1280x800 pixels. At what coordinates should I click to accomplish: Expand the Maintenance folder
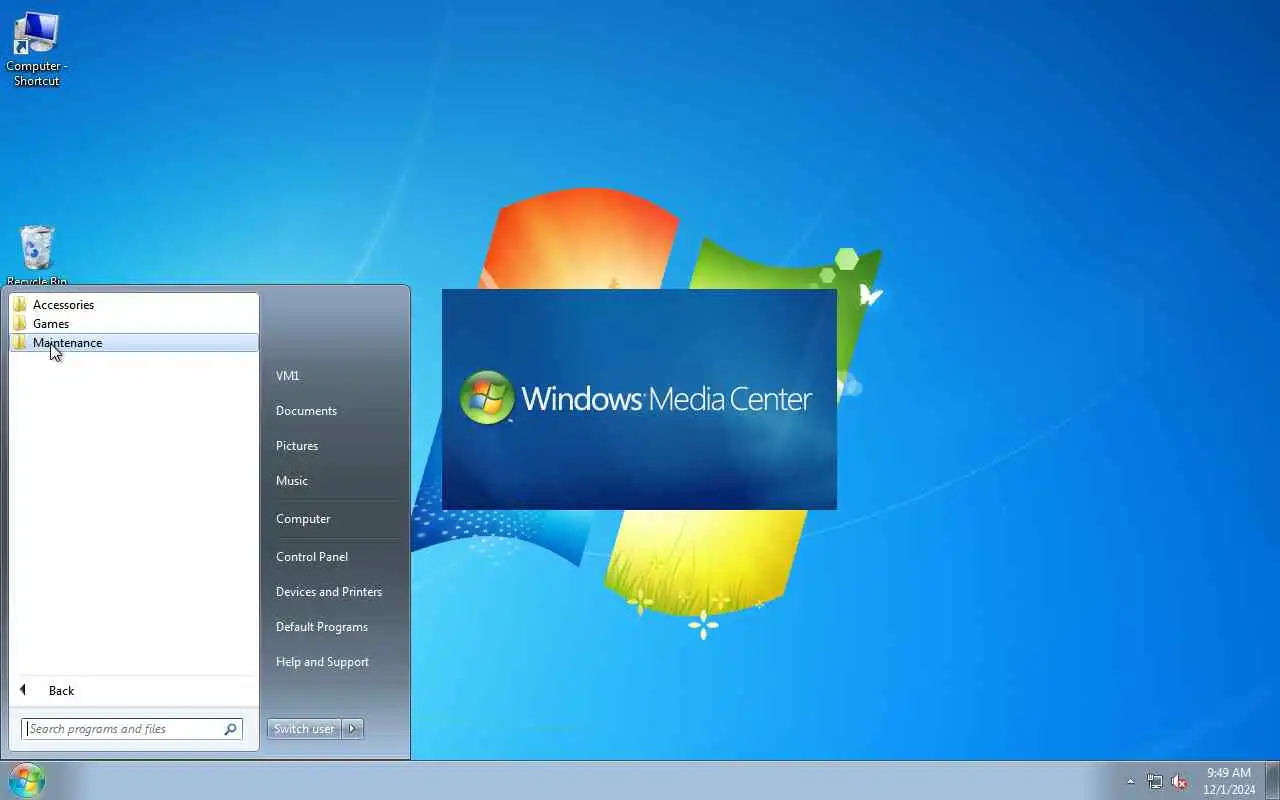pyautogui.click(x=133, y=342)
